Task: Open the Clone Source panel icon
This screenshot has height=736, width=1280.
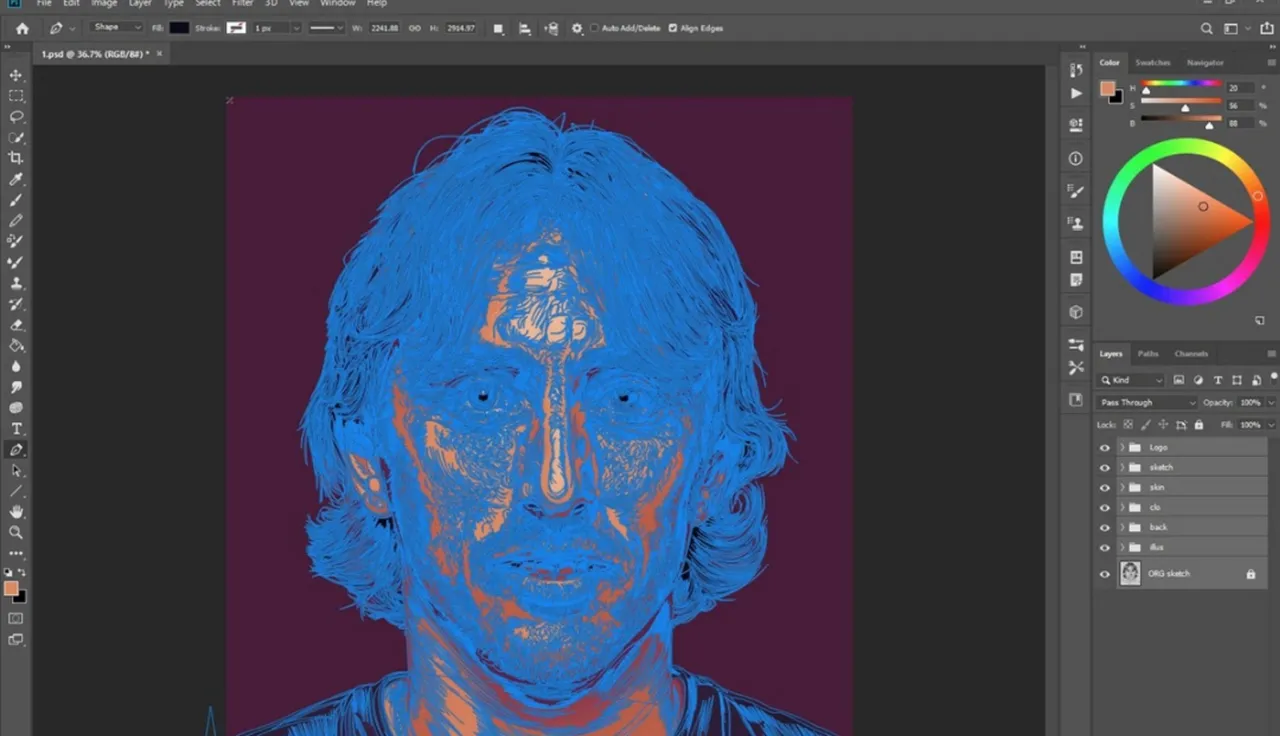Action: (1076, 223)
